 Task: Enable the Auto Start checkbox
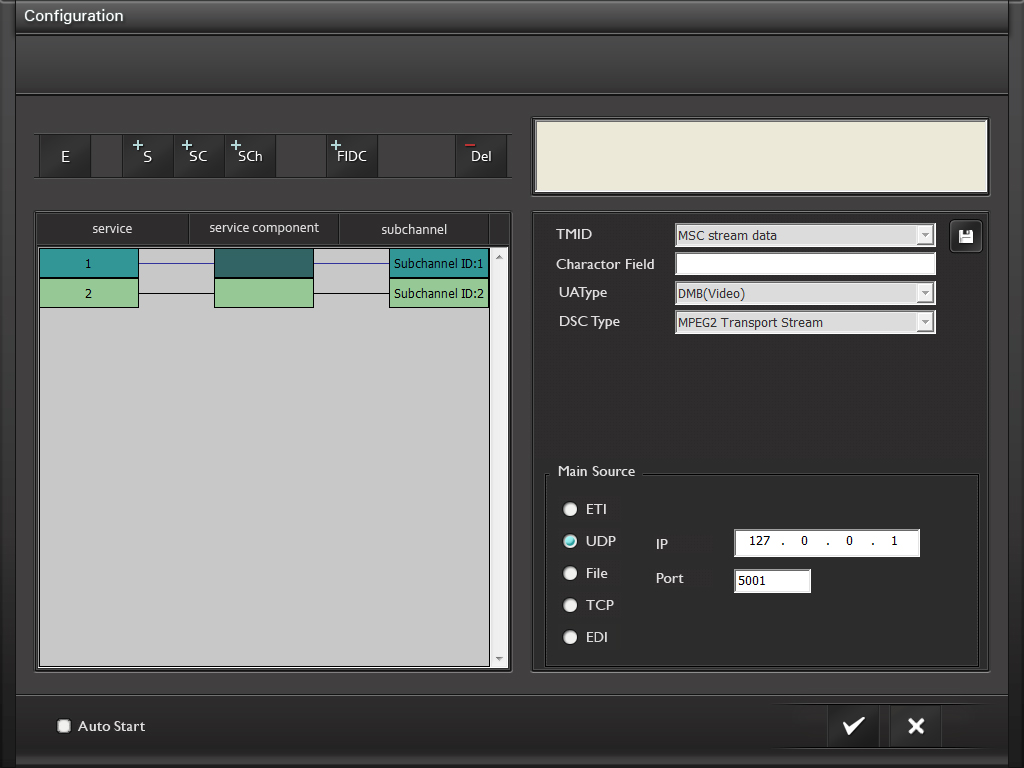coord(64,726)
